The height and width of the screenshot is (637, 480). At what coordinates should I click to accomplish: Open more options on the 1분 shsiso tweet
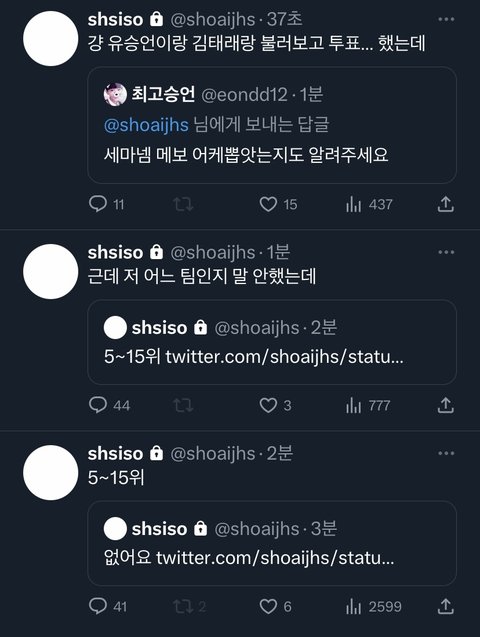[x=446, y=252]
